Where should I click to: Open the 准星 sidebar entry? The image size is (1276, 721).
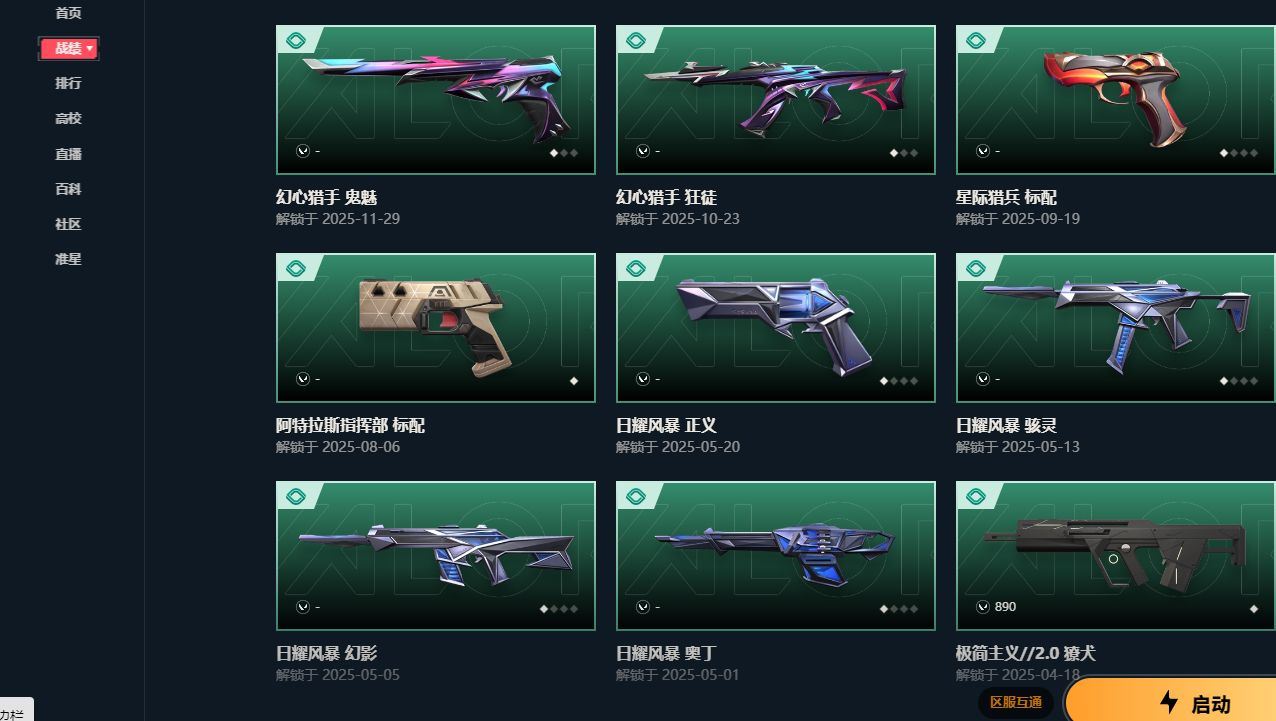pyautogui.click(x=68, y=259)
